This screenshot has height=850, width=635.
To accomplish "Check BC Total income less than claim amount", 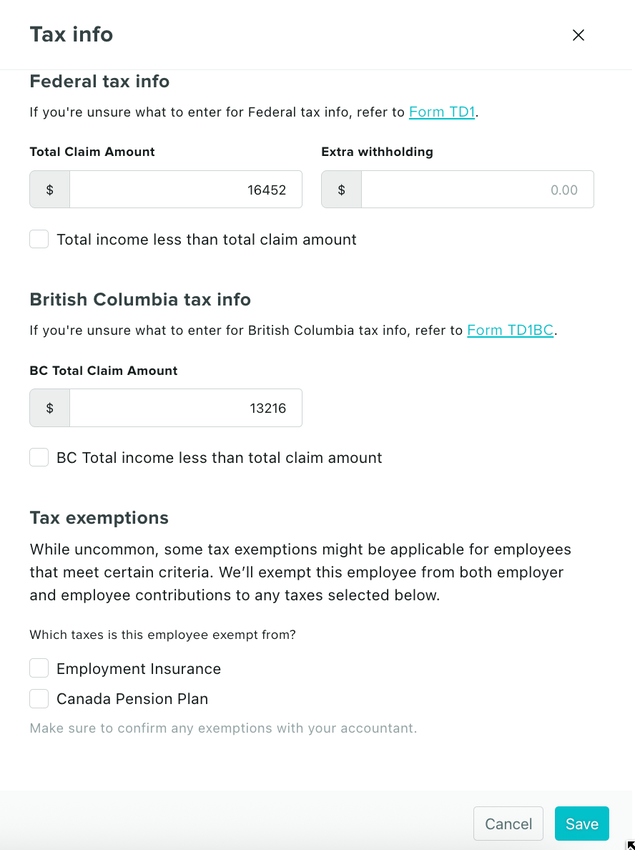I will 39,457.
